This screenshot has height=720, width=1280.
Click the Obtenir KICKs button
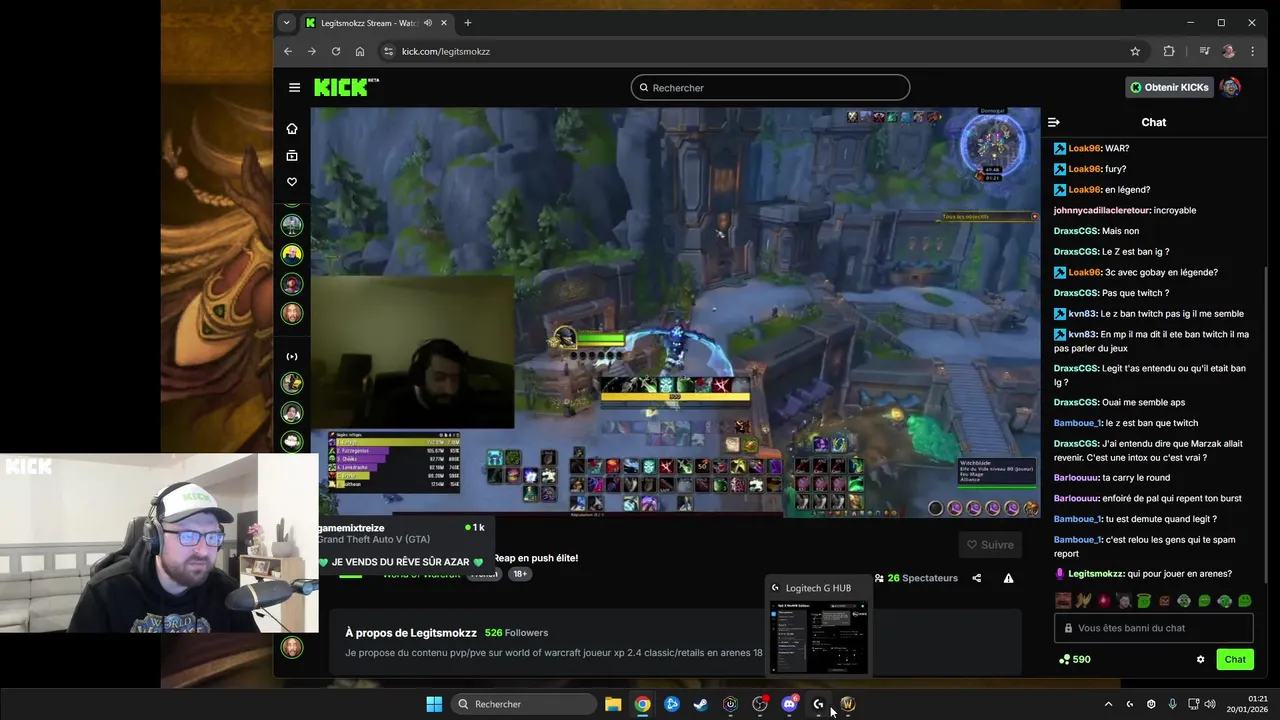click(1169, 87)
